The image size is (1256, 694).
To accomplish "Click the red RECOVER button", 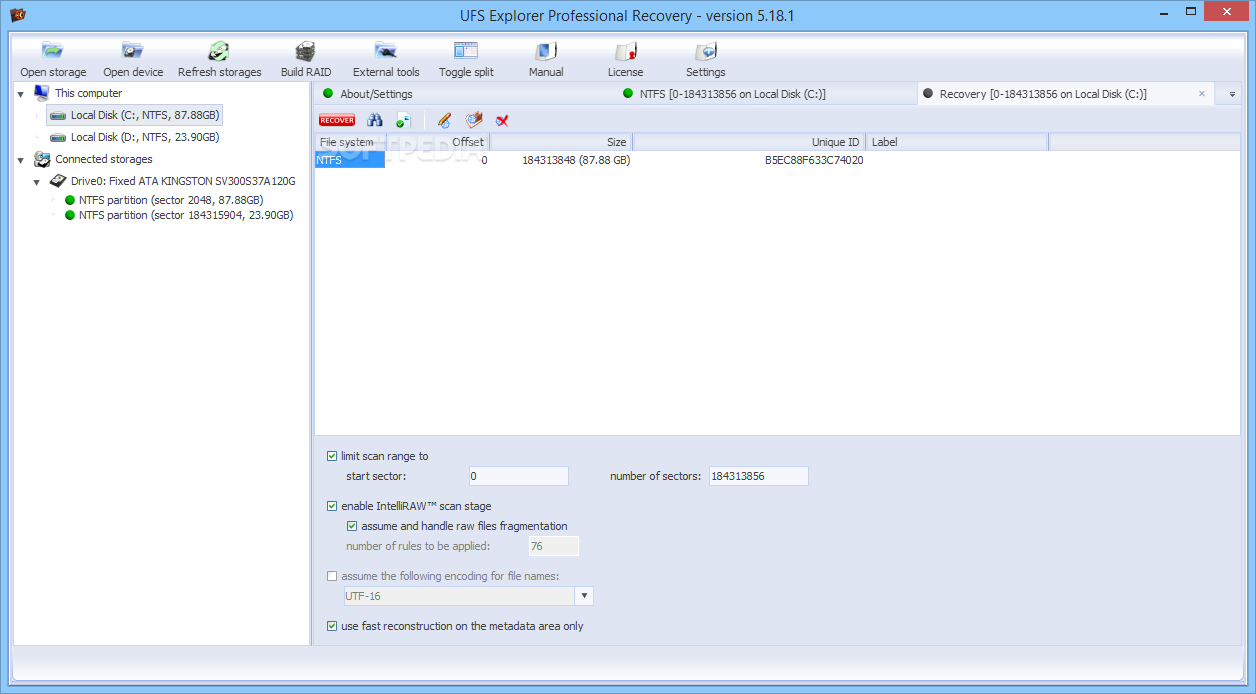I will coord(337,120).
